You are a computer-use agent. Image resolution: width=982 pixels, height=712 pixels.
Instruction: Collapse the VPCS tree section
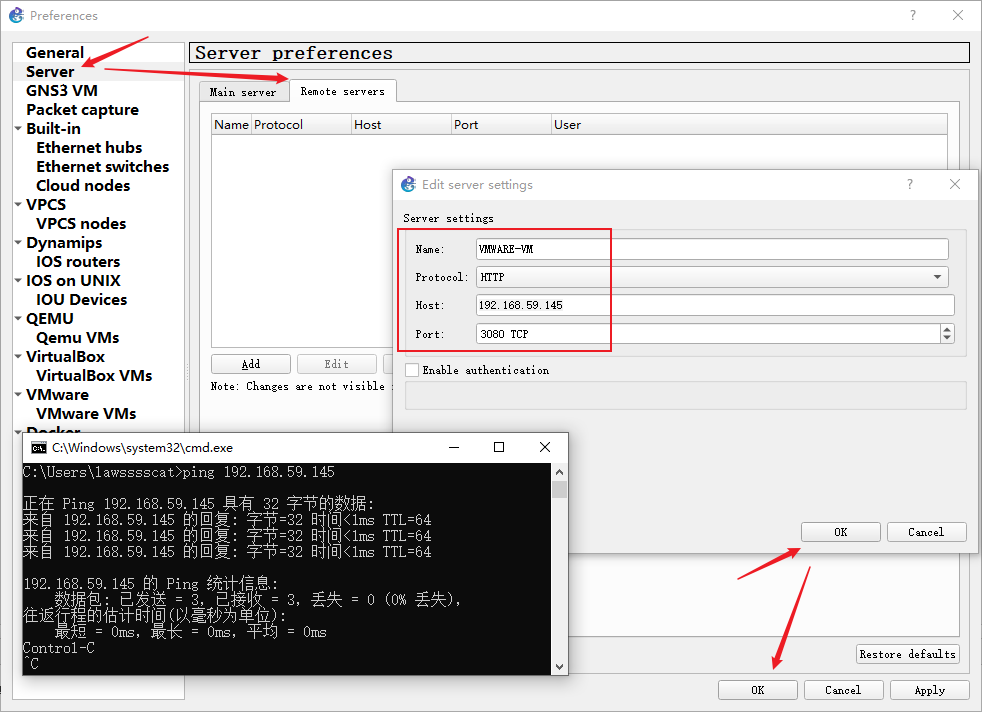(18, 204)
